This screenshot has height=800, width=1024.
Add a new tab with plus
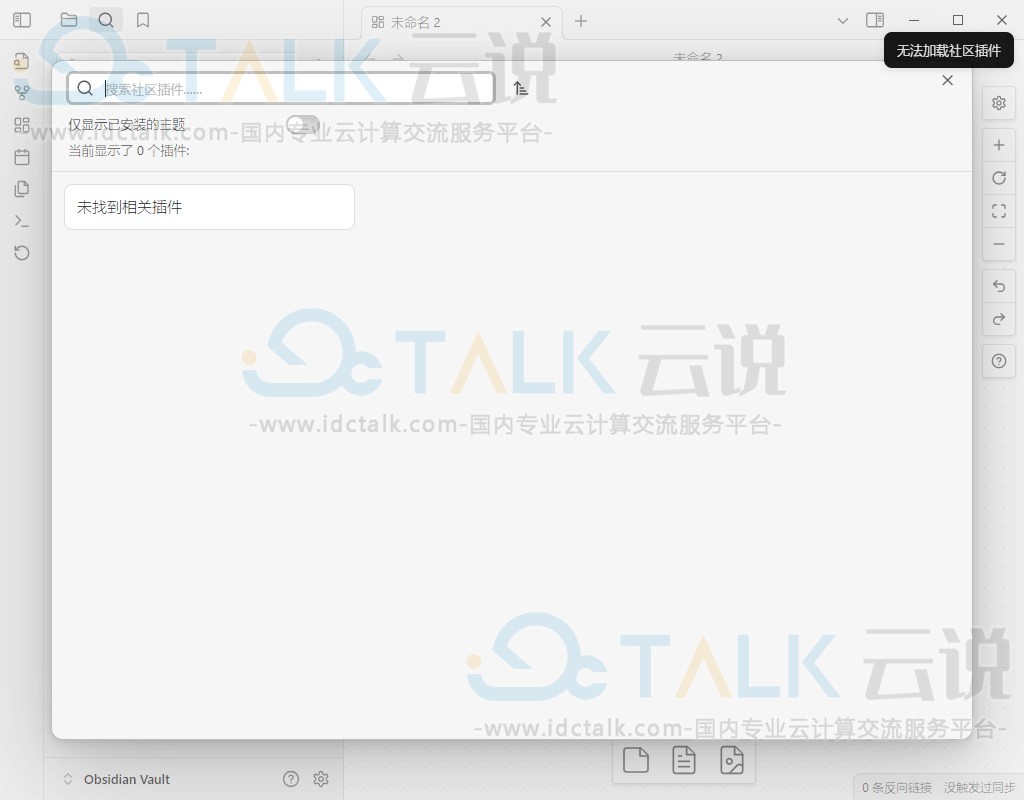[x=581, y=22]
